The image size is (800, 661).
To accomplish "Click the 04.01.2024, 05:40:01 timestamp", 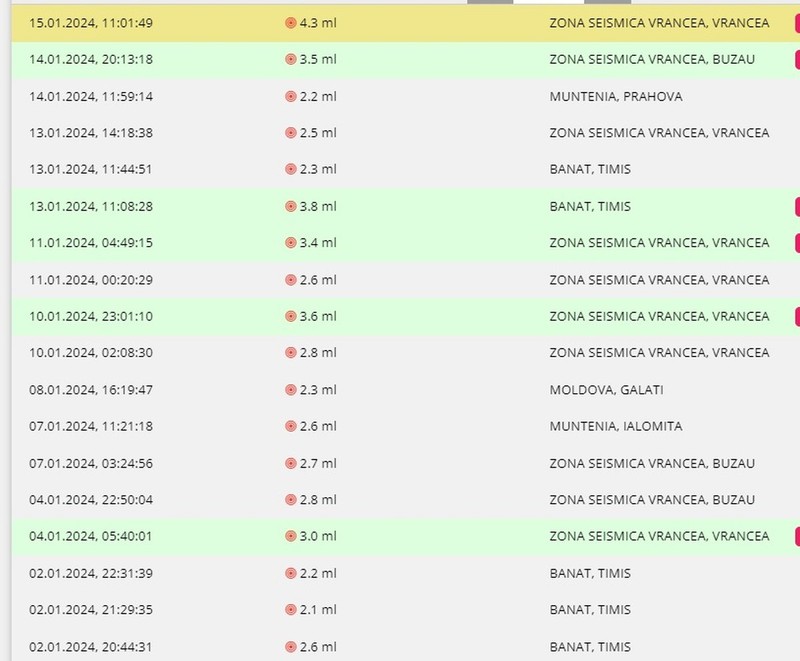I will pyautogui.click(x=90, y=537).
